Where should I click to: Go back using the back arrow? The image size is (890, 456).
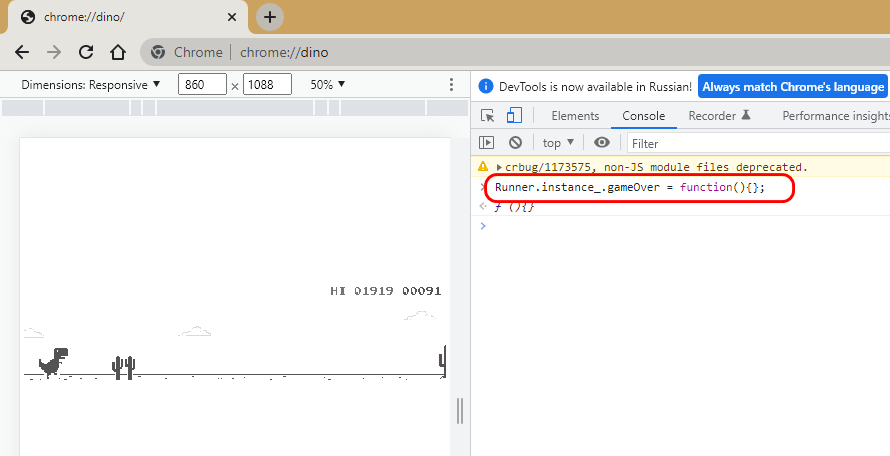[22, 52]
